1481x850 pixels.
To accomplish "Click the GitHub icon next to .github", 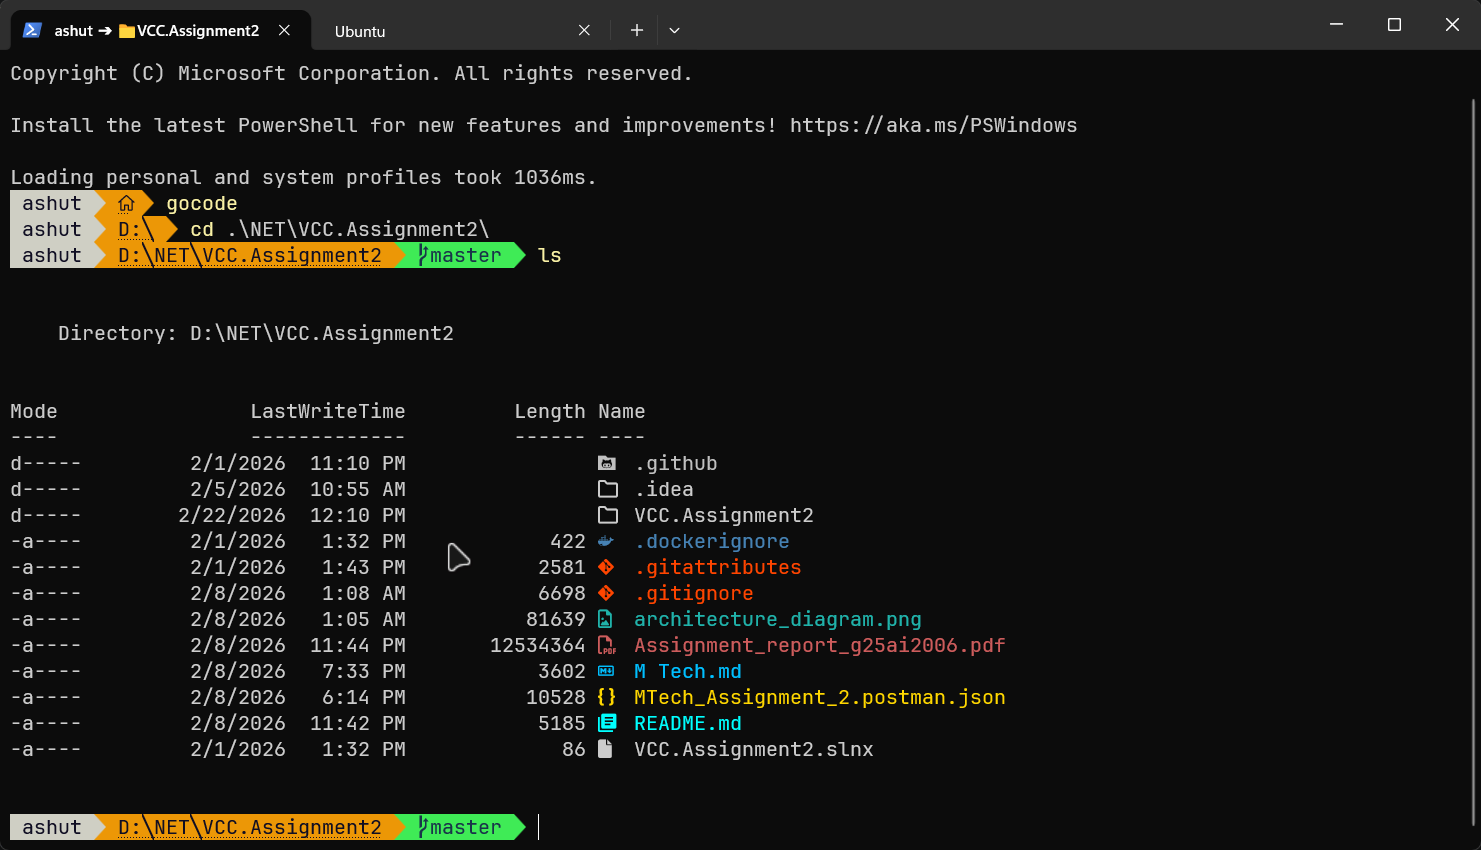I will point(608,462).
